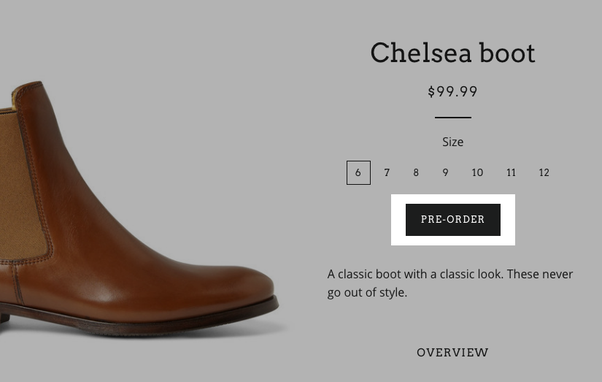
Task: Click the Chelsea boot product title
Action: point(453,53)
